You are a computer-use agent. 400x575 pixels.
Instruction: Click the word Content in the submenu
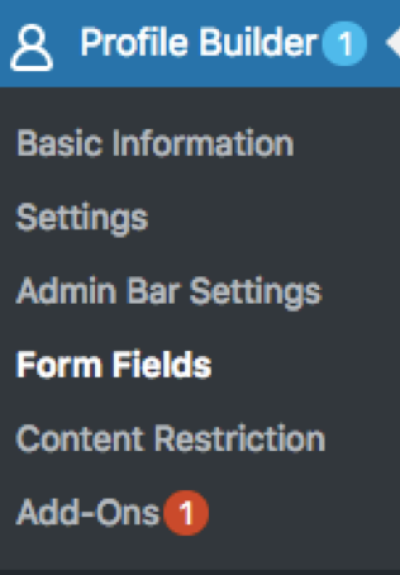80,439
